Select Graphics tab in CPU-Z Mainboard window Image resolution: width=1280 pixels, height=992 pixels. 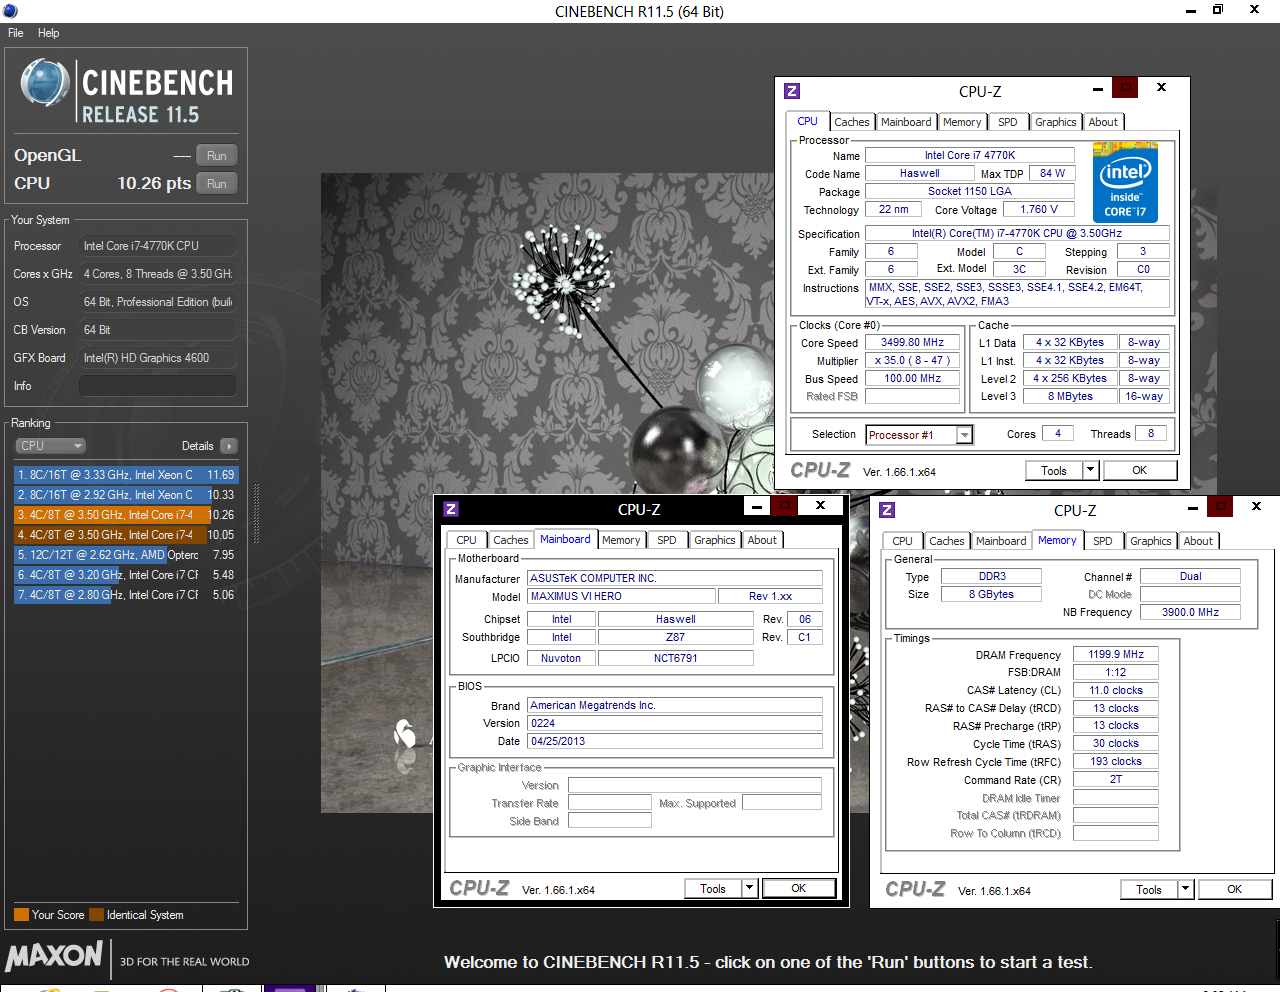(715, 540)
